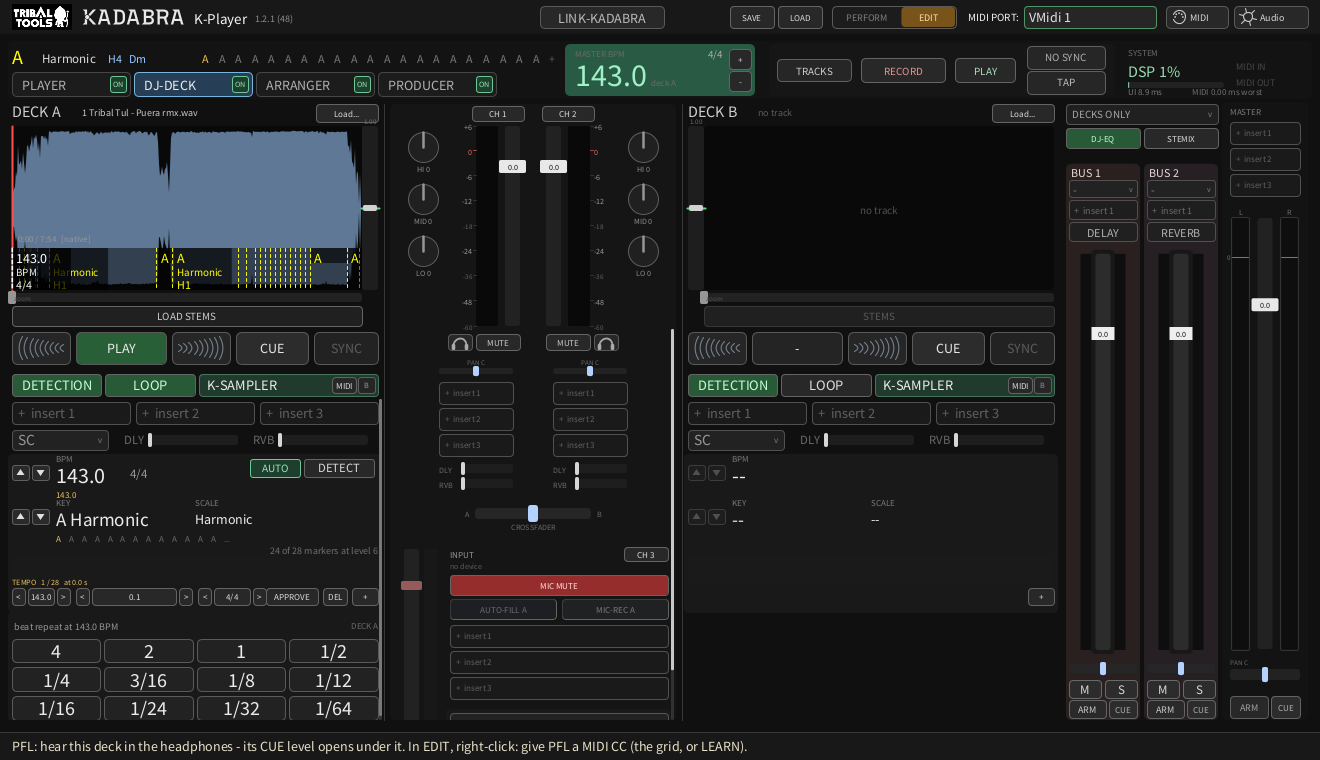
Task: Decrease master BPM with minus button
Action: [740, 82]
